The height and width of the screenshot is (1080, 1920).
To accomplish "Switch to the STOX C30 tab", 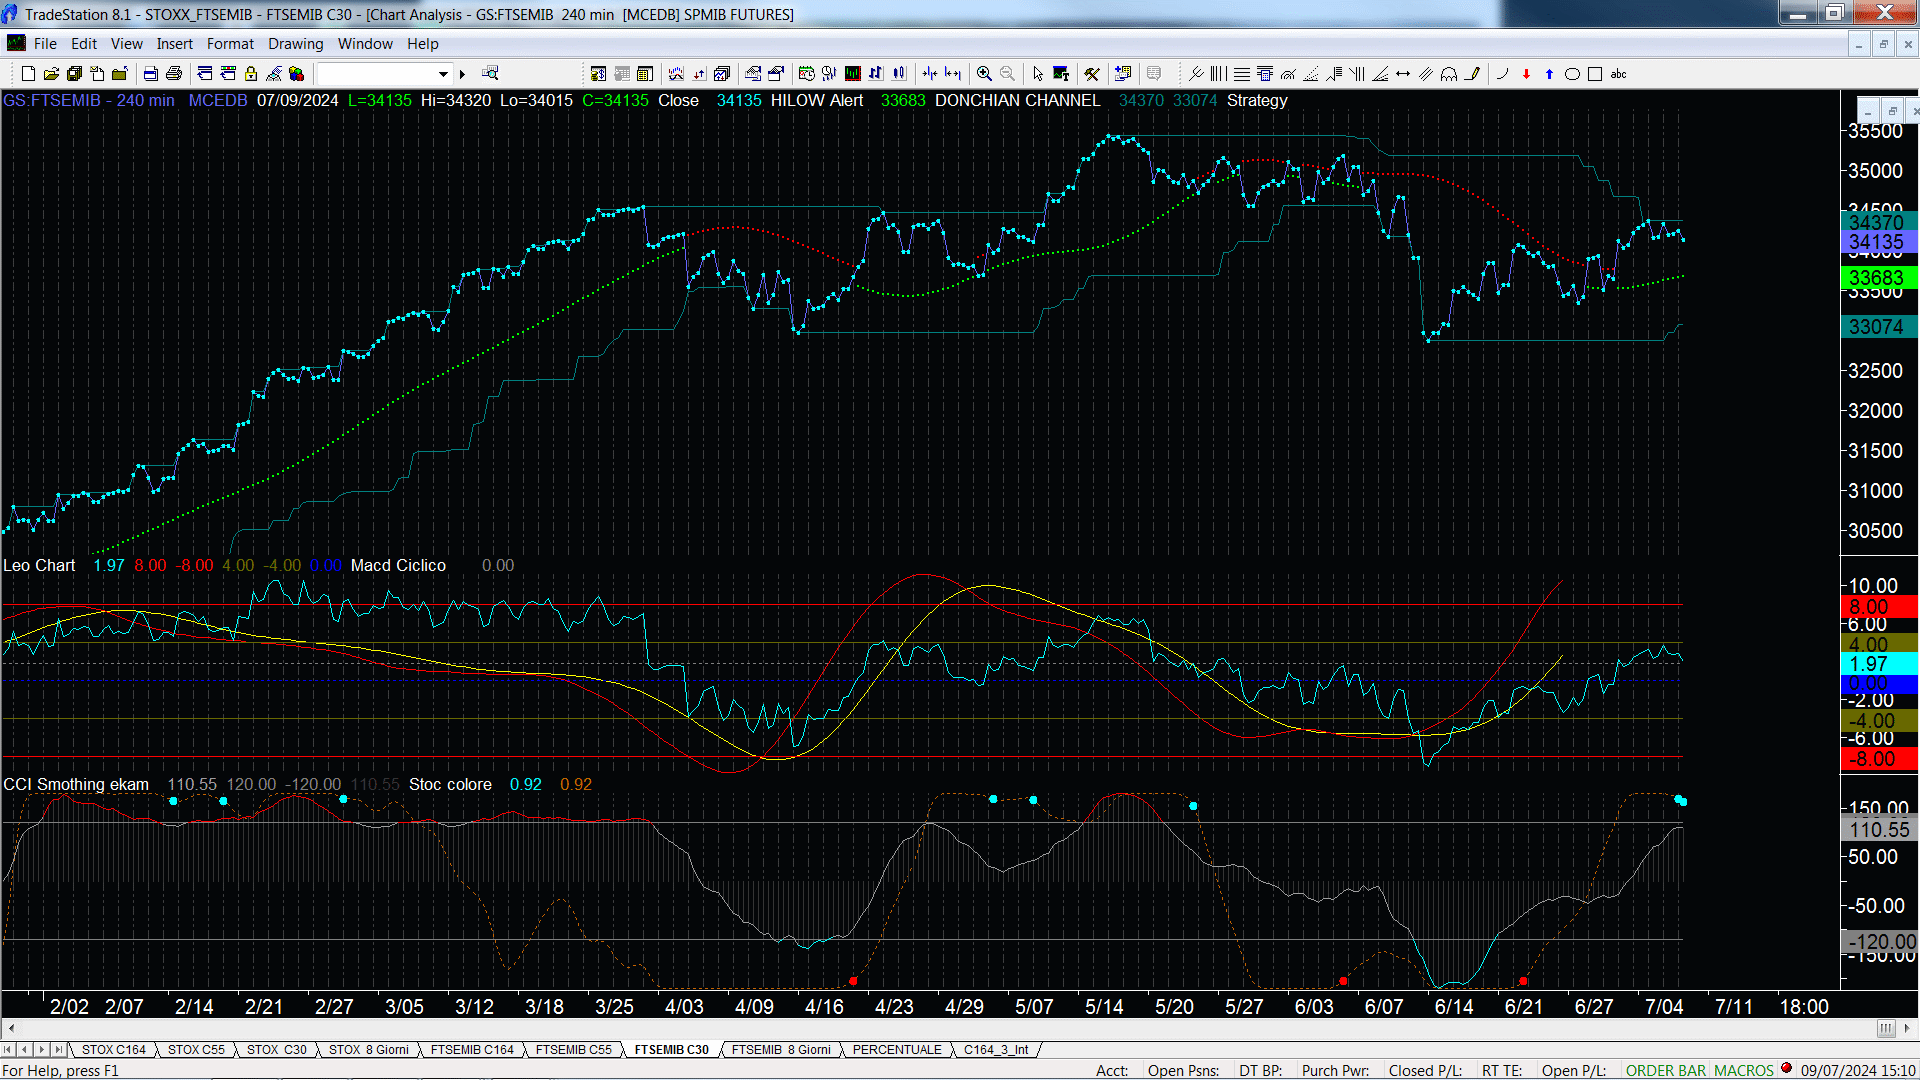I will pyautogui.click(x=277, y=1050).
